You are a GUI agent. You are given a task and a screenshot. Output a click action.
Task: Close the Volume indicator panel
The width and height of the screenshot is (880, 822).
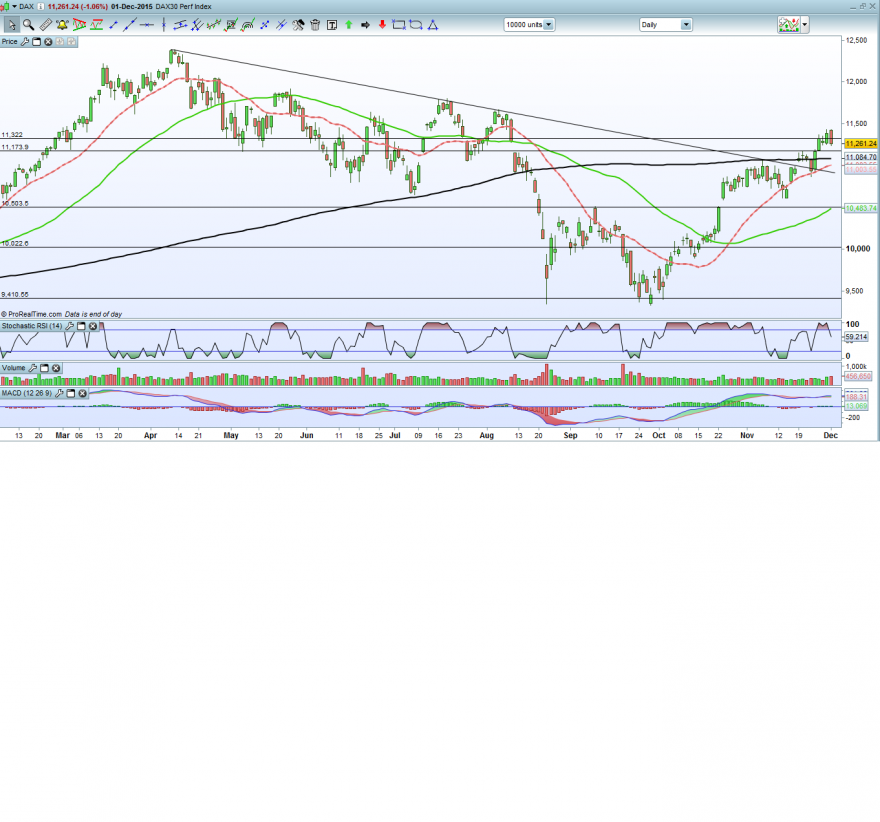click(x=56, y=368)
